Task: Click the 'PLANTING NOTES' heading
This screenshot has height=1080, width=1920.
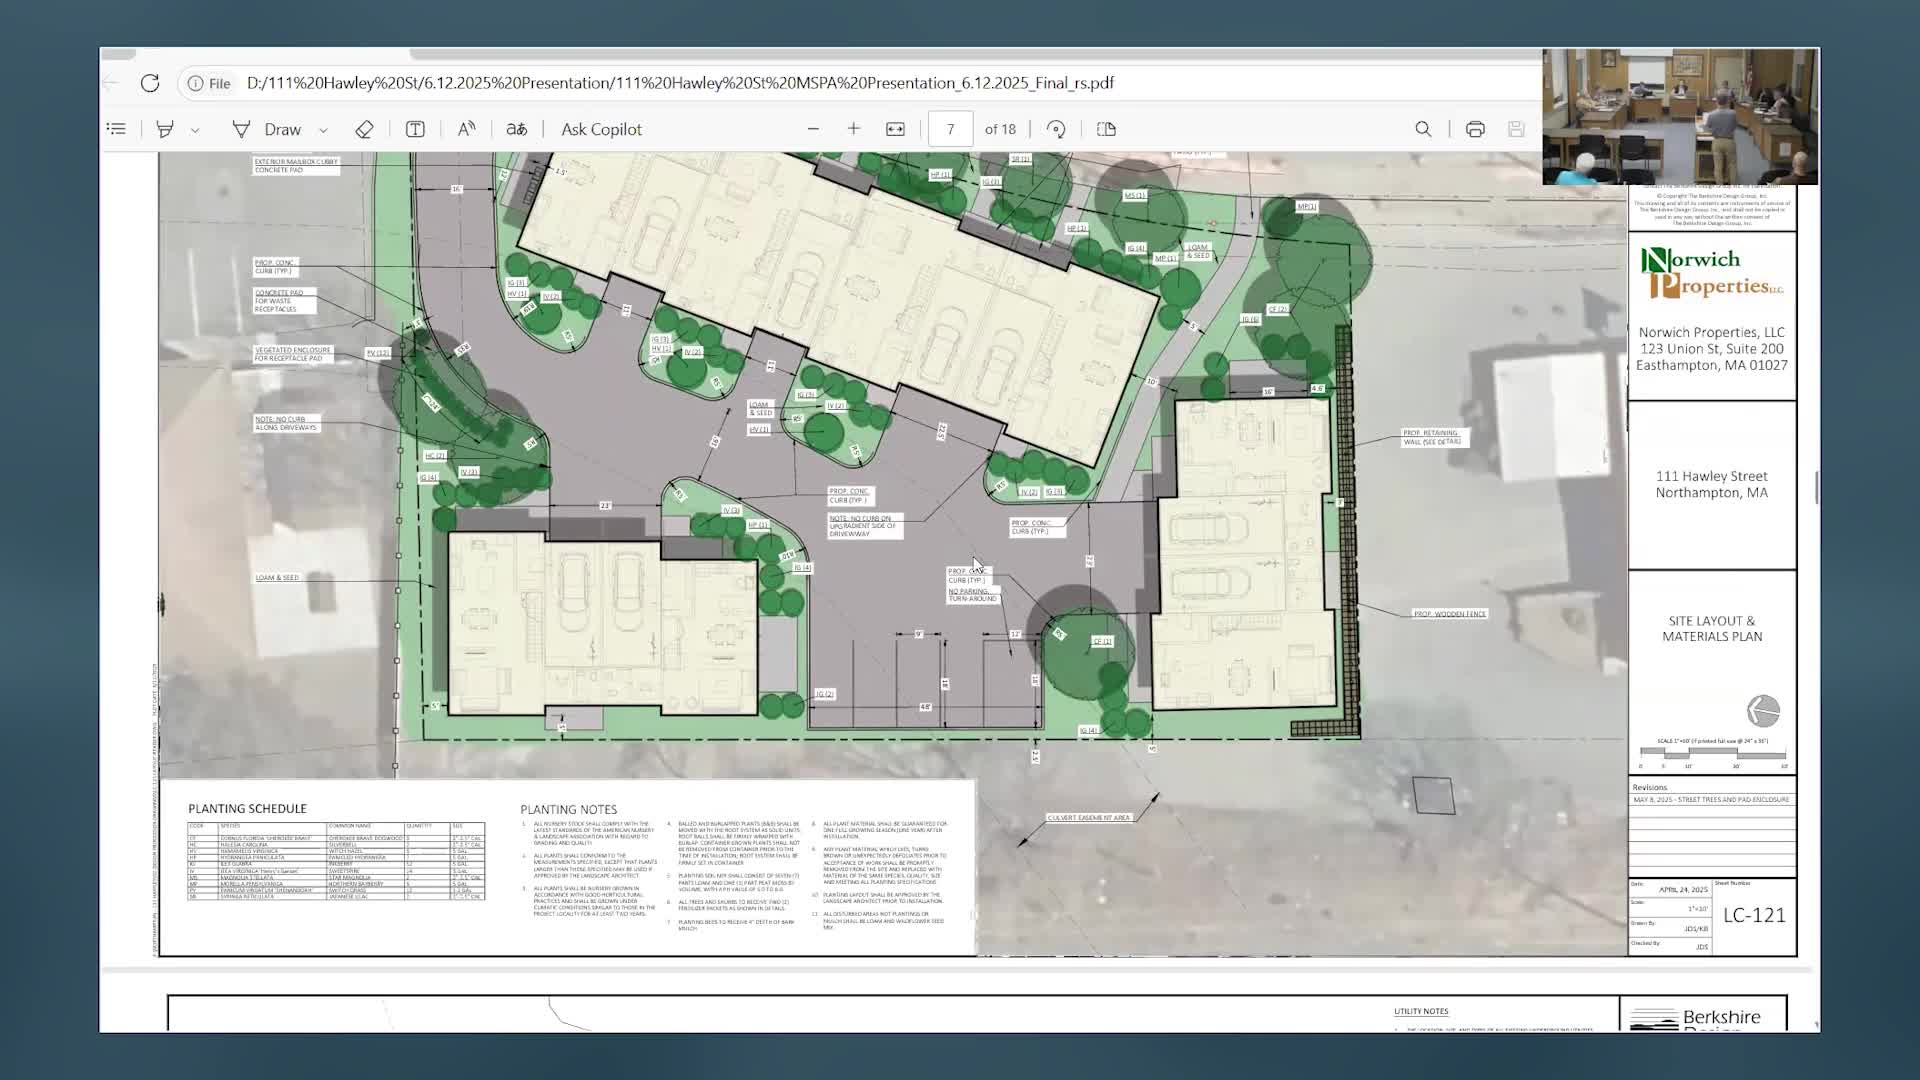Action: (568, 810)
